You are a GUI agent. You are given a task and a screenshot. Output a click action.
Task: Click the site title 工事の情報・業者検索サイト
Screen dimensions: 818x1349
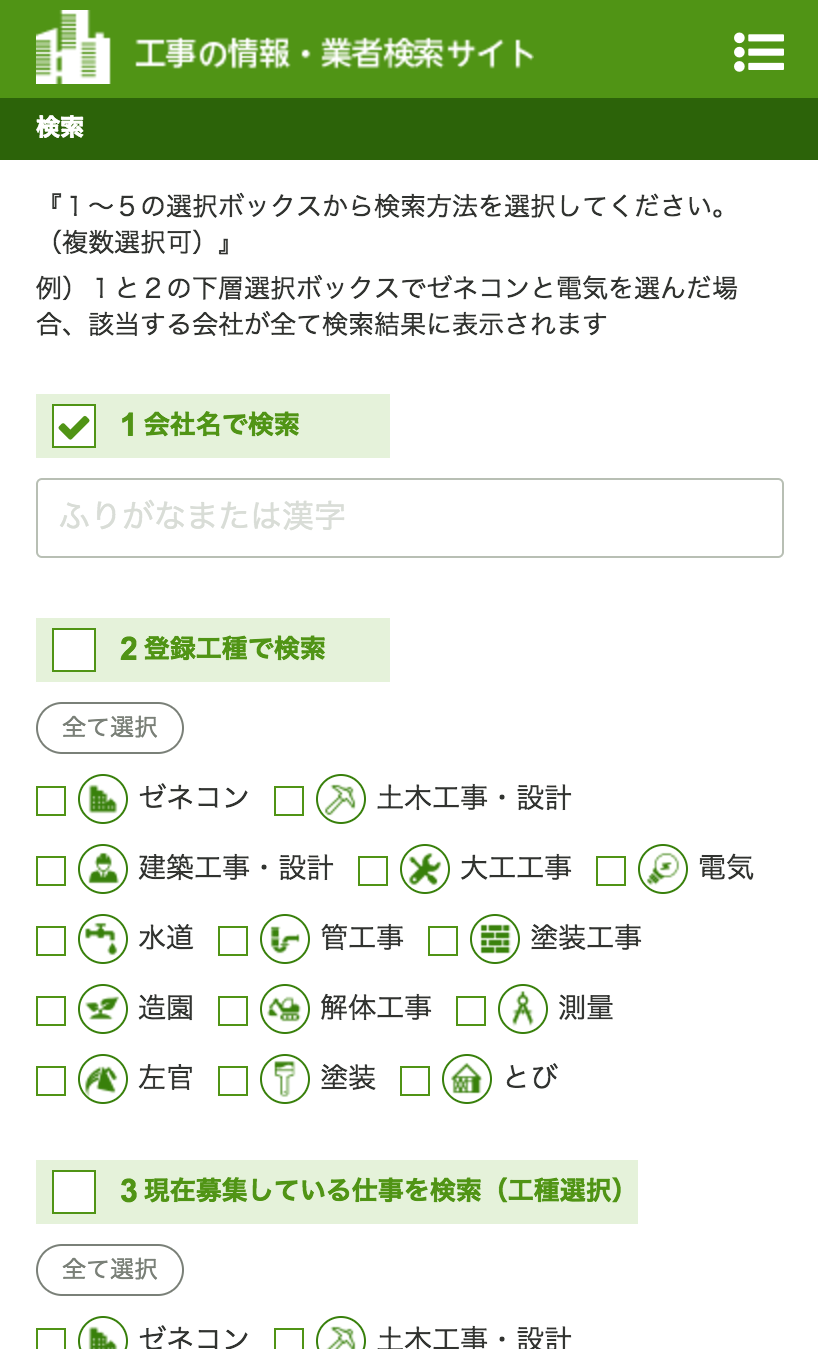click(334, 53)
